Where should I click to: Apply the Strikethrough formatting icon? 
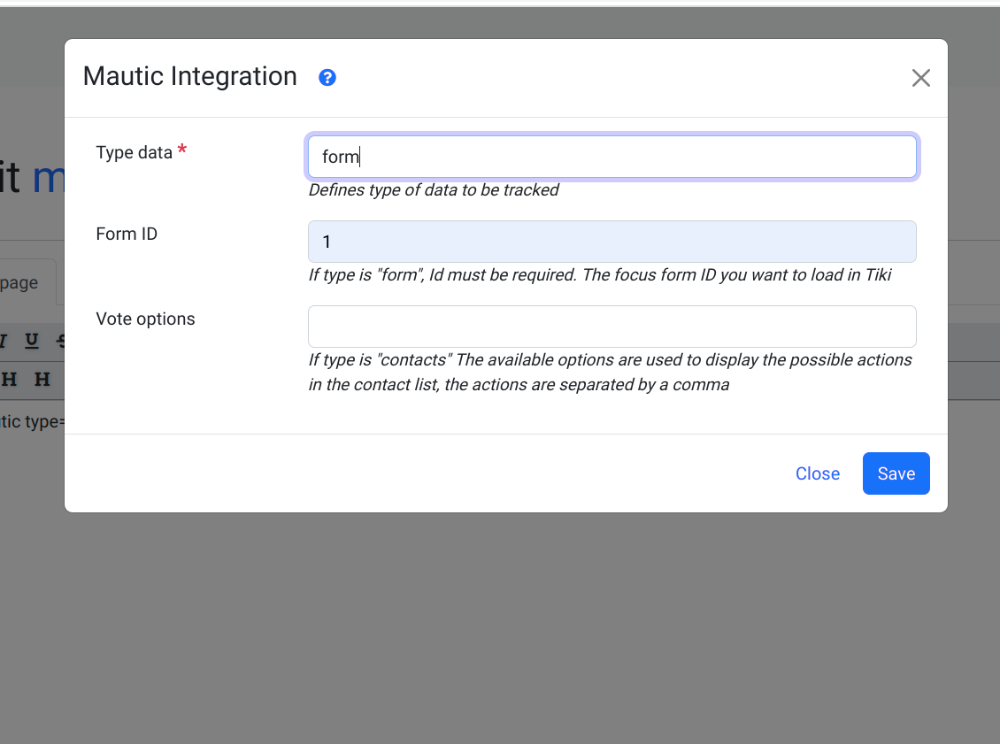(61, 340)
